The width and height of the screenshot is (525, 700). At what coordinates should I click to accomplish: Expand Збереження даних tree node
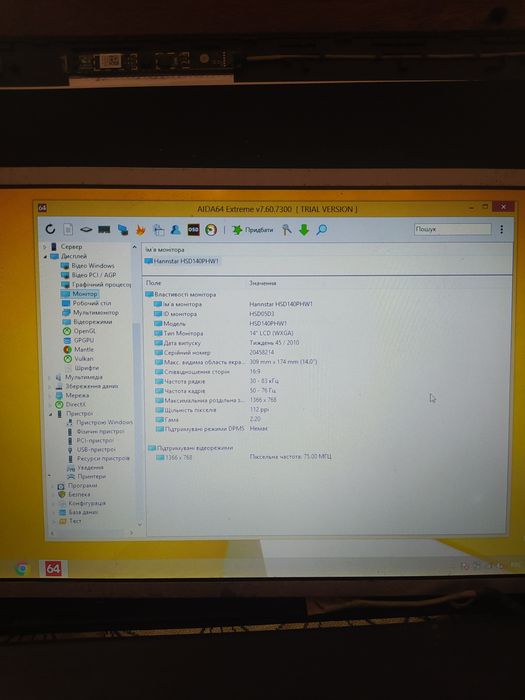pos(50,387)
